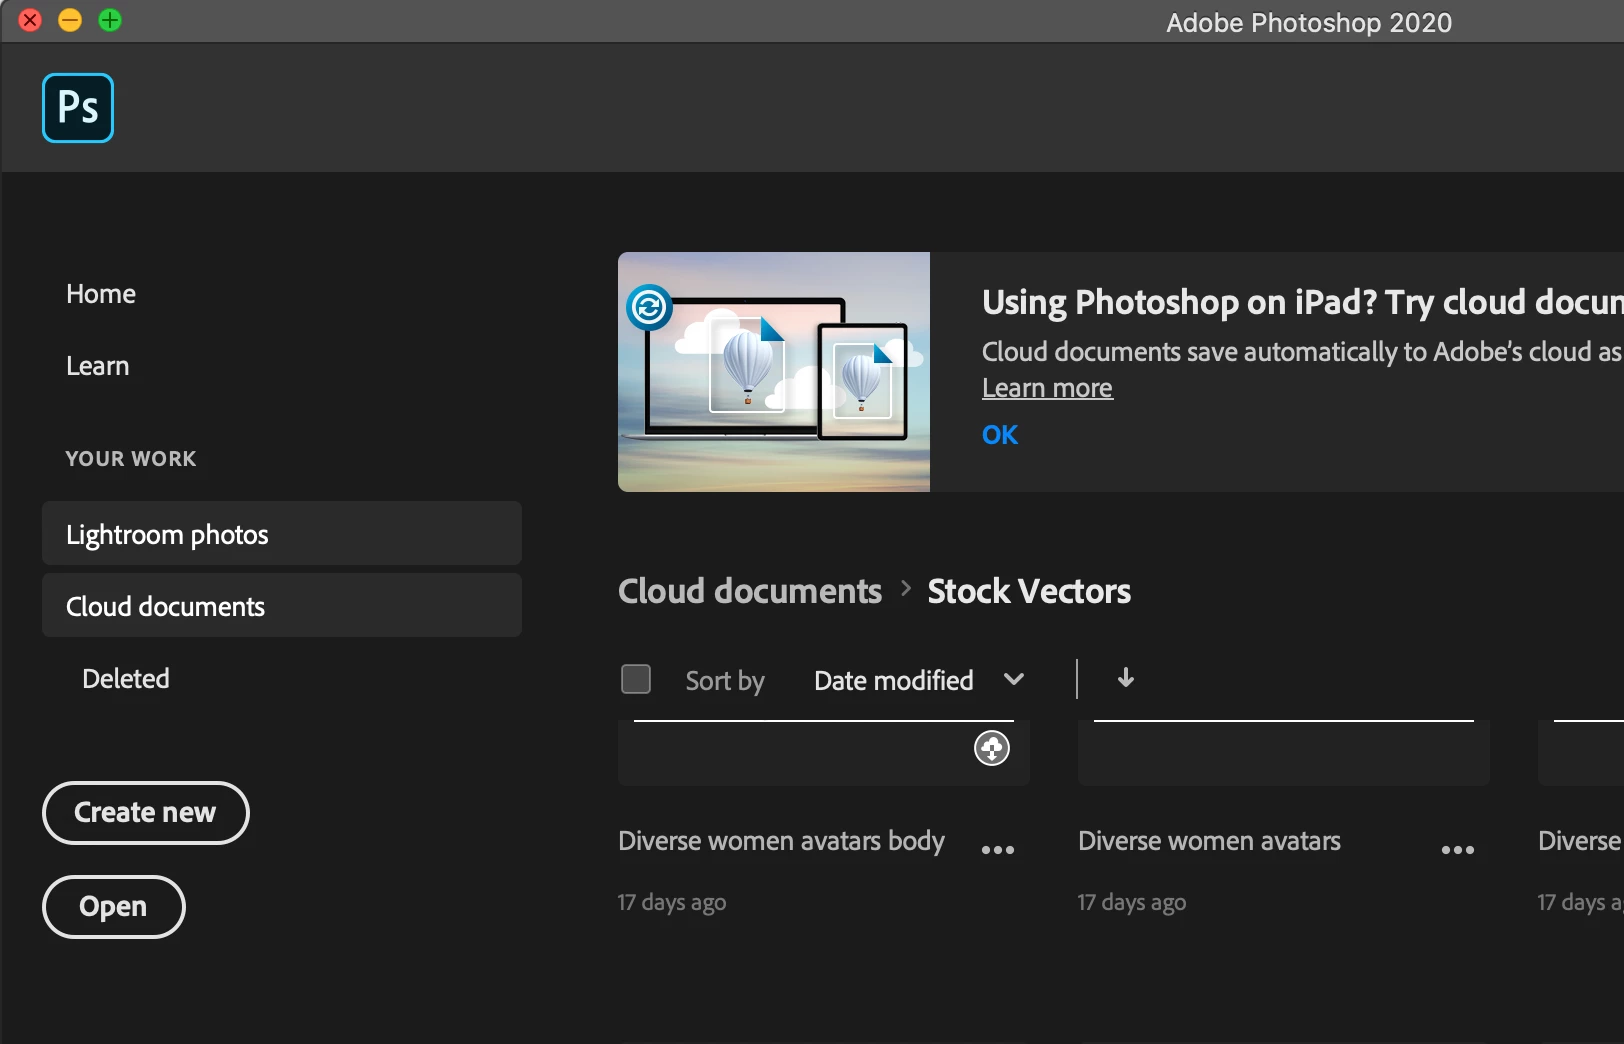Viewport: 1624px width, 1044px height.
Task: Select Cloud documents in sidebar
Action: [x=282, y=605]
